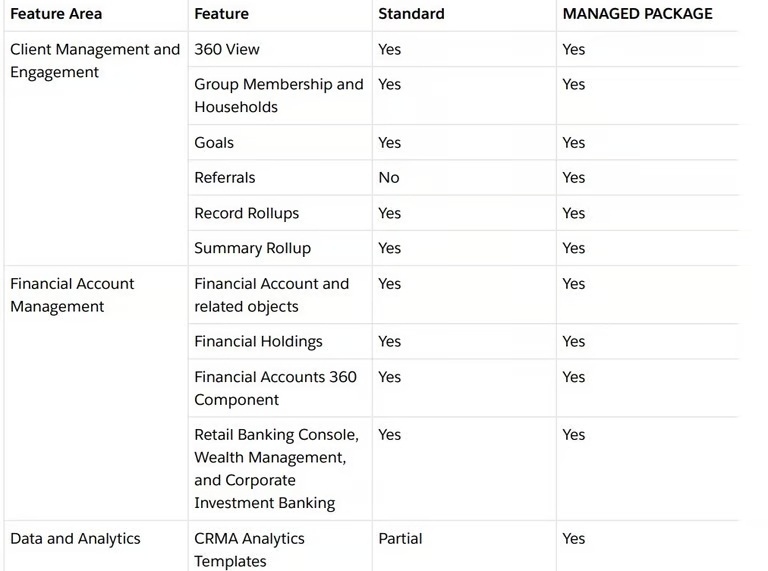Click the Data and Analytics area cell
The width and height of the screenshot is (768, 571).
point(75,539)
